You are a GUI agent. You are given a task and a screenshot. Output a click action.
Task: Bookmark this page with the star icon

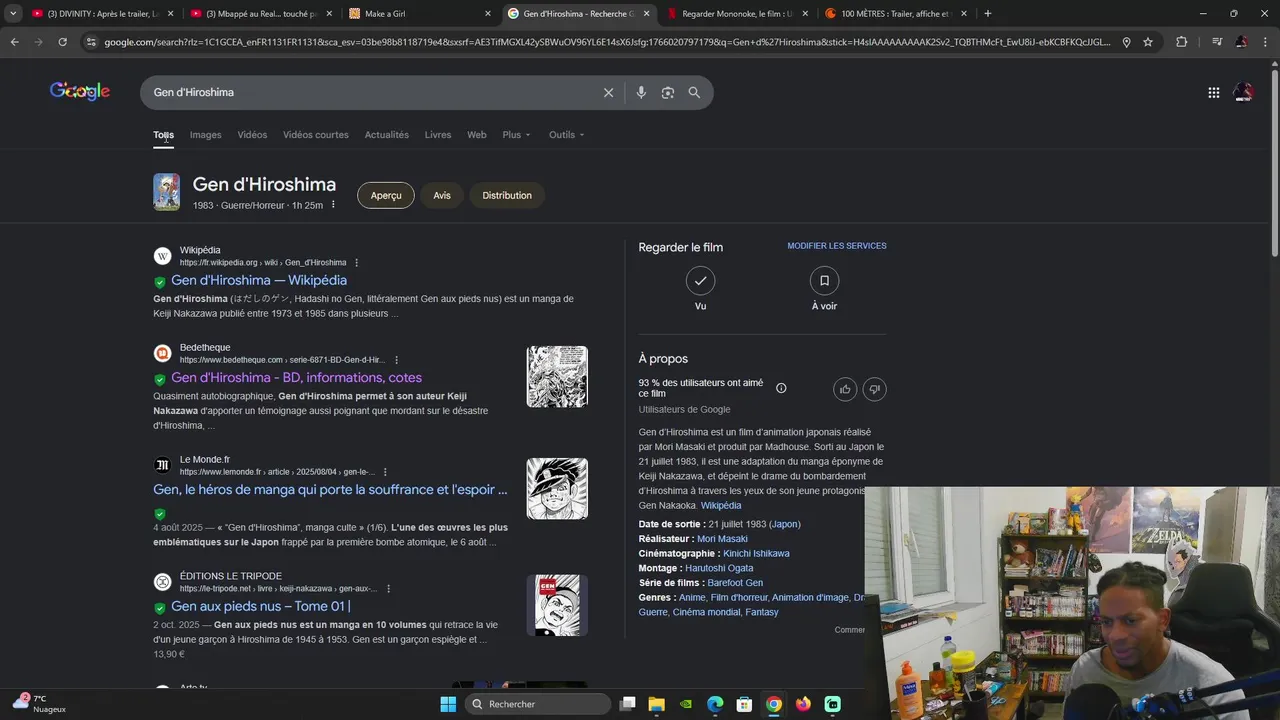point(1148,42)
